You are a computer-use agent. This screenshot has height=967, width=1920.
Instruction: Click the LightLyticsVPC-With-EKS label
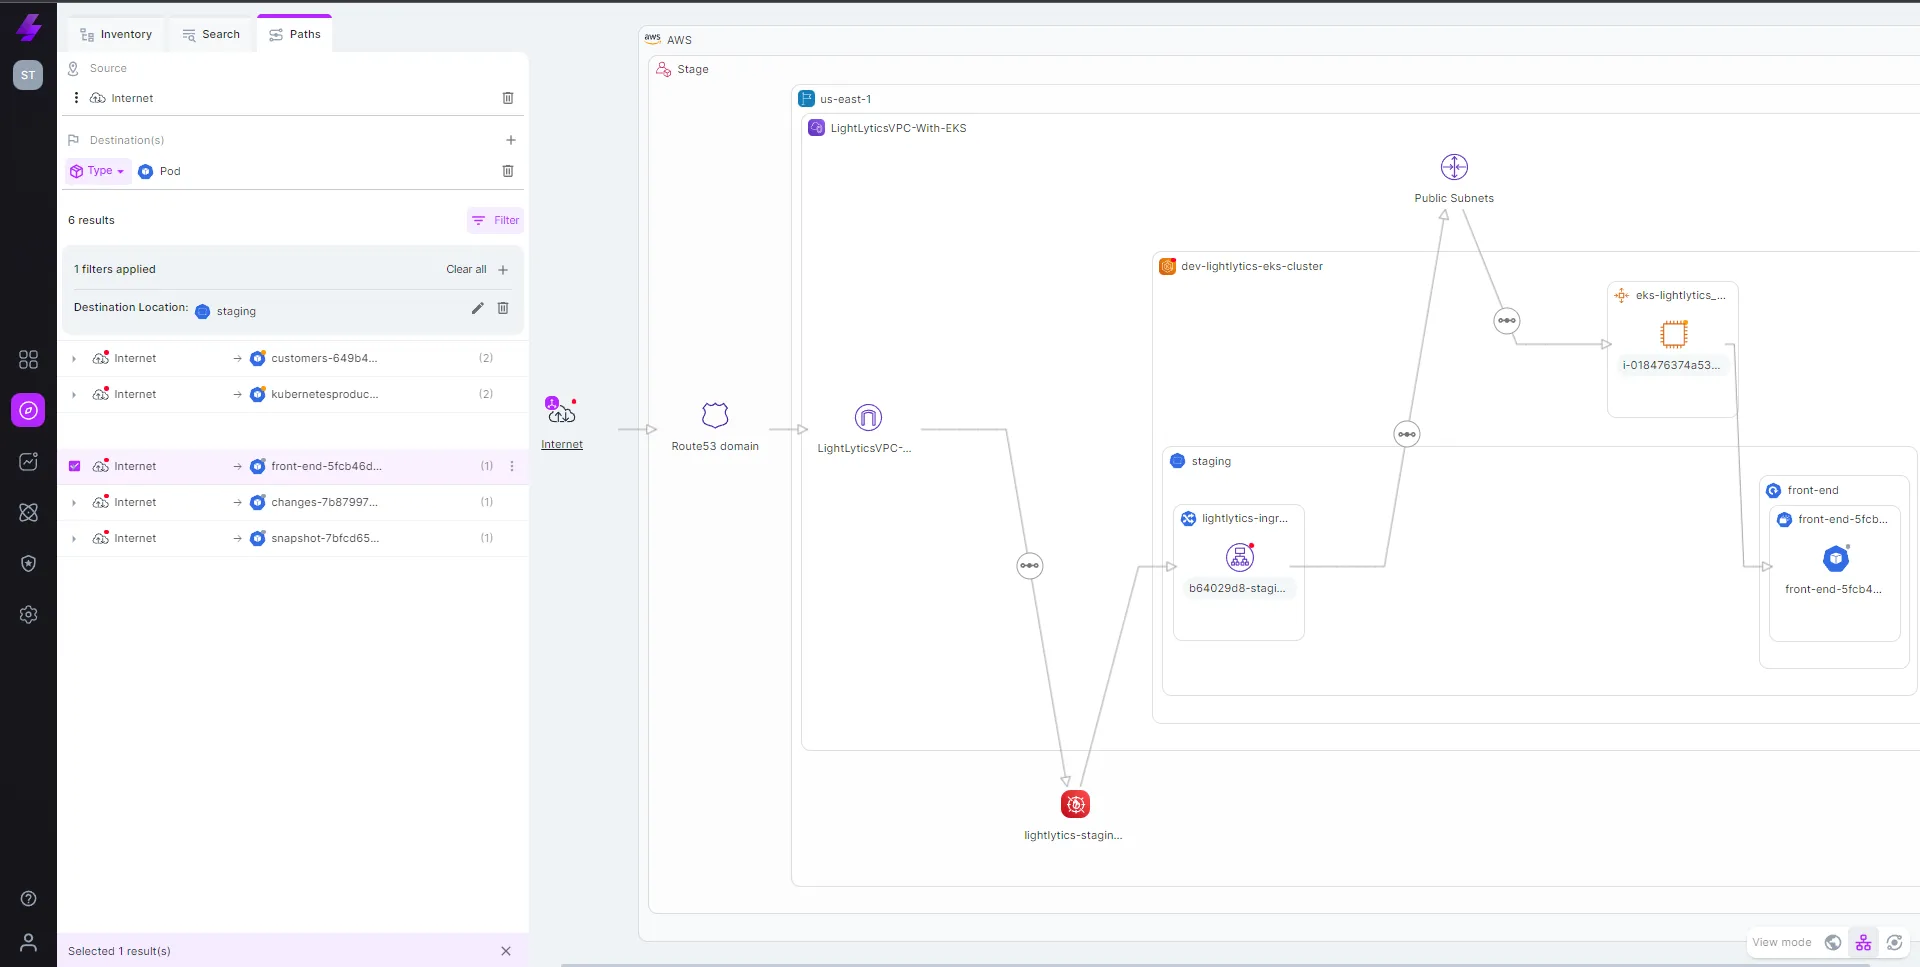[898, 128]
